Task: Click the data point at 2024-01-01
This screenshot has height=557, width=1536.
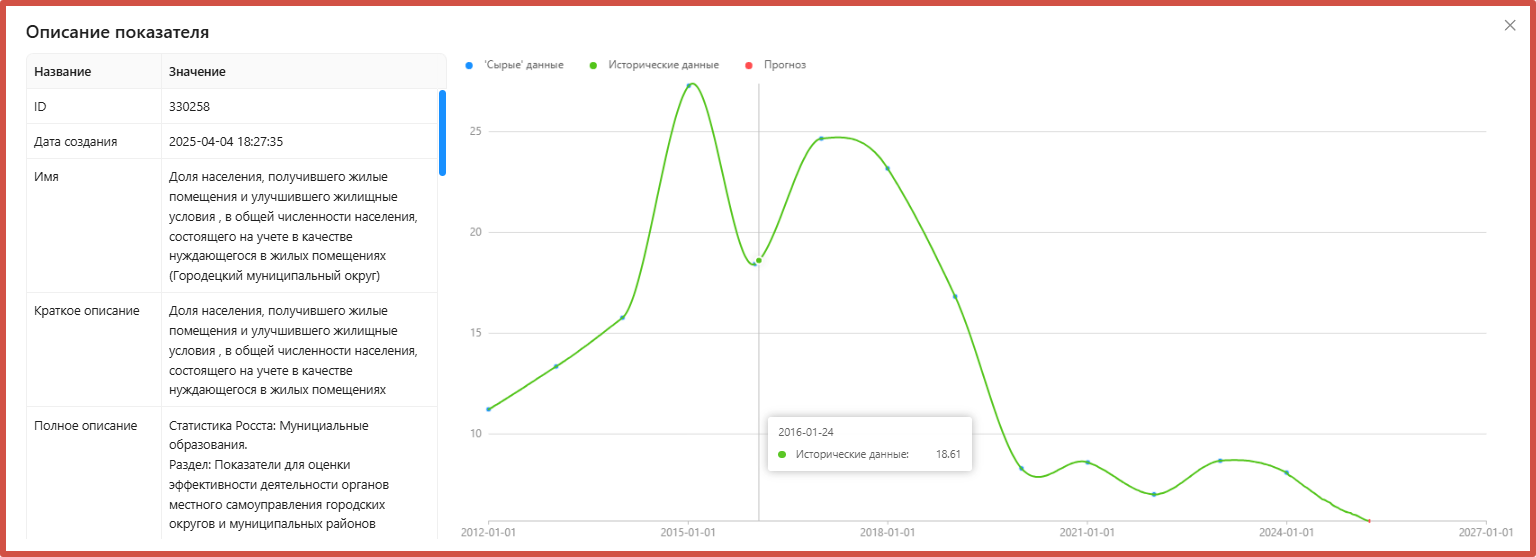Action: click(1286, 473)
